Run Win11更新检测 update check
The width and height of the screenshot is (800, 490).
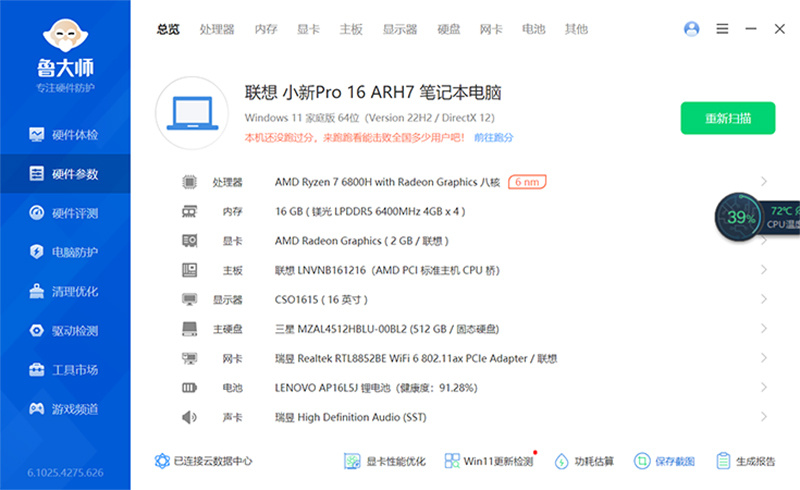pyautogui.click(x=489, y=461)
